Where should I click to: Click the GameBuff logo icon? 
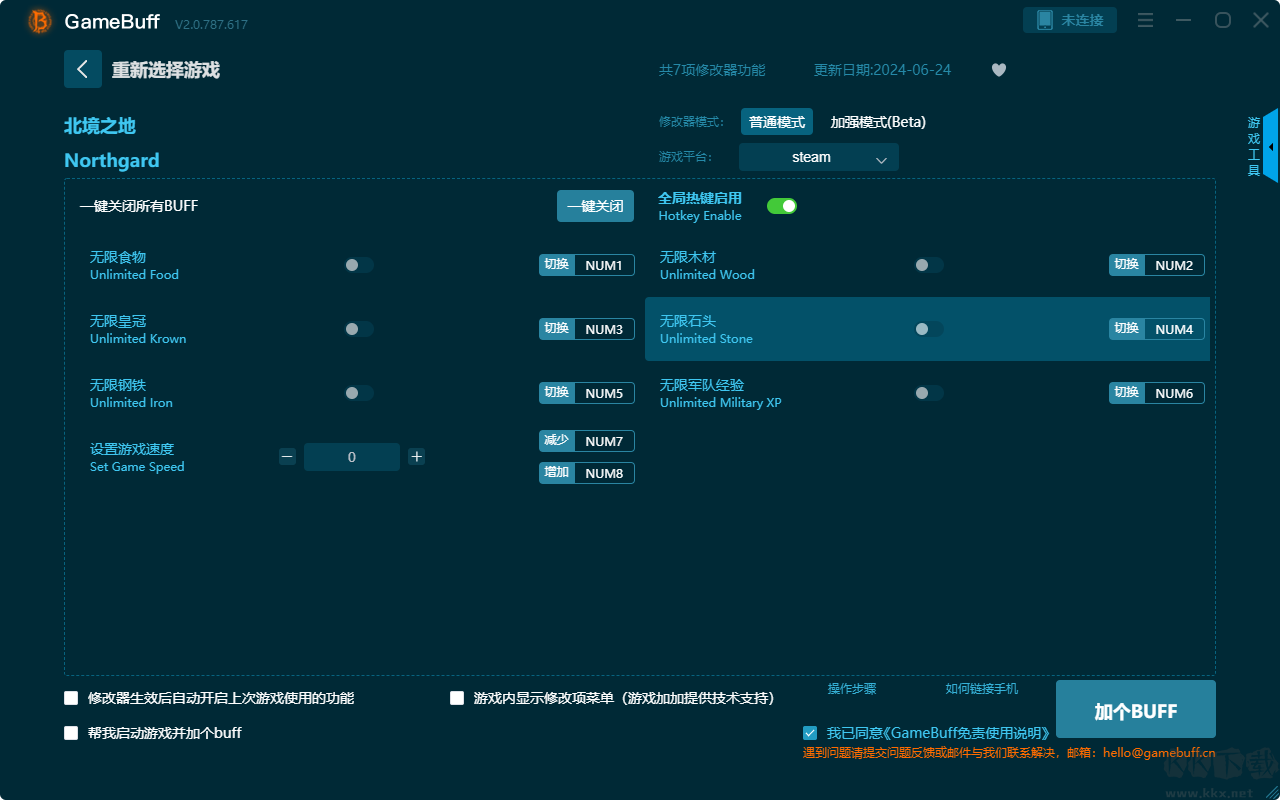(x=40, y=21)
